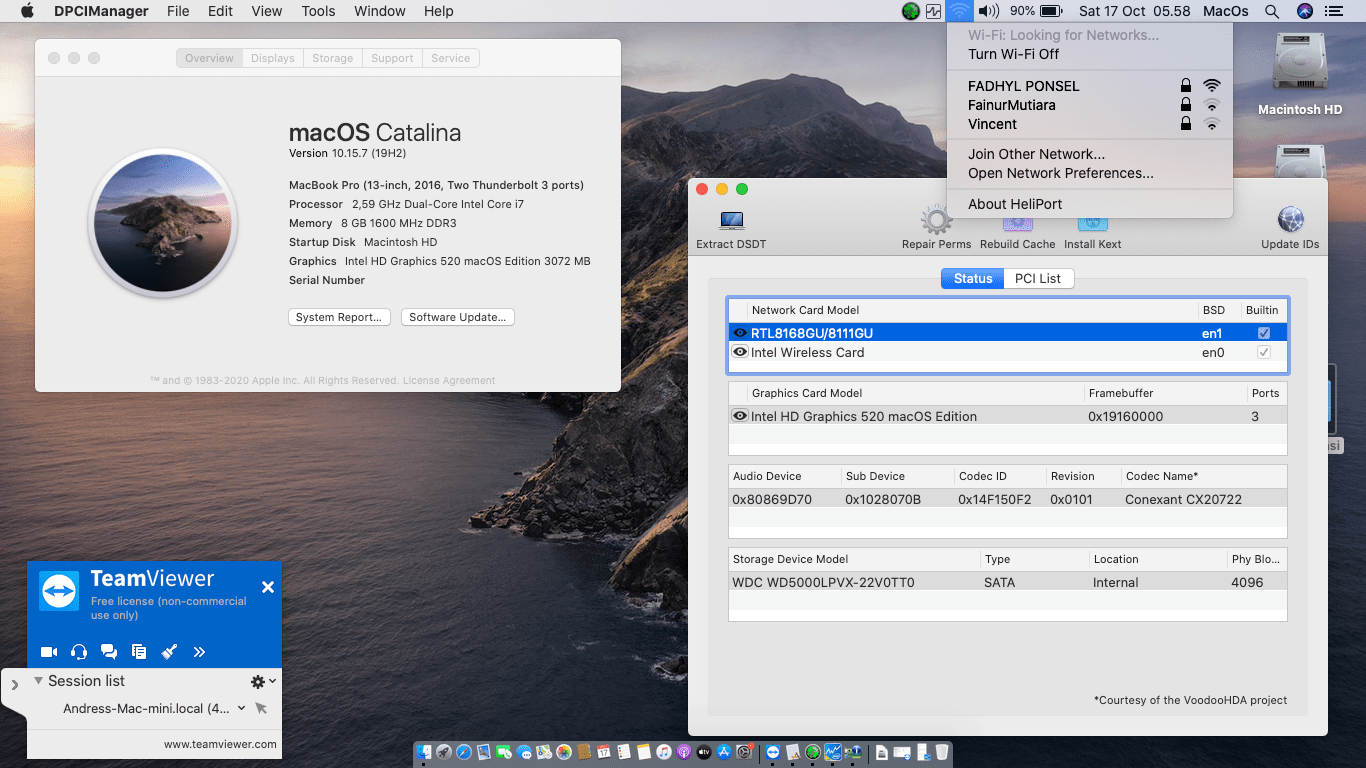Expand dropdown chevron next to Andress-Mac-mini.local
This screenshot has width=1366, height=768.
point(241,708)
